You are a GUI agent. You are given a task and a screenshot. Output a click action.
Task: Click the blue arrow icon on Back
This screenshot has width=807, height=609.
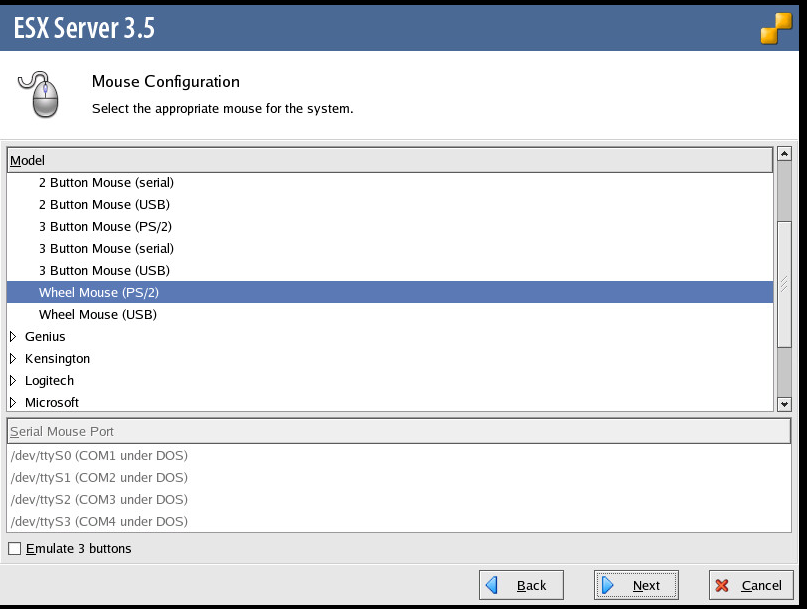click(492, 585)
